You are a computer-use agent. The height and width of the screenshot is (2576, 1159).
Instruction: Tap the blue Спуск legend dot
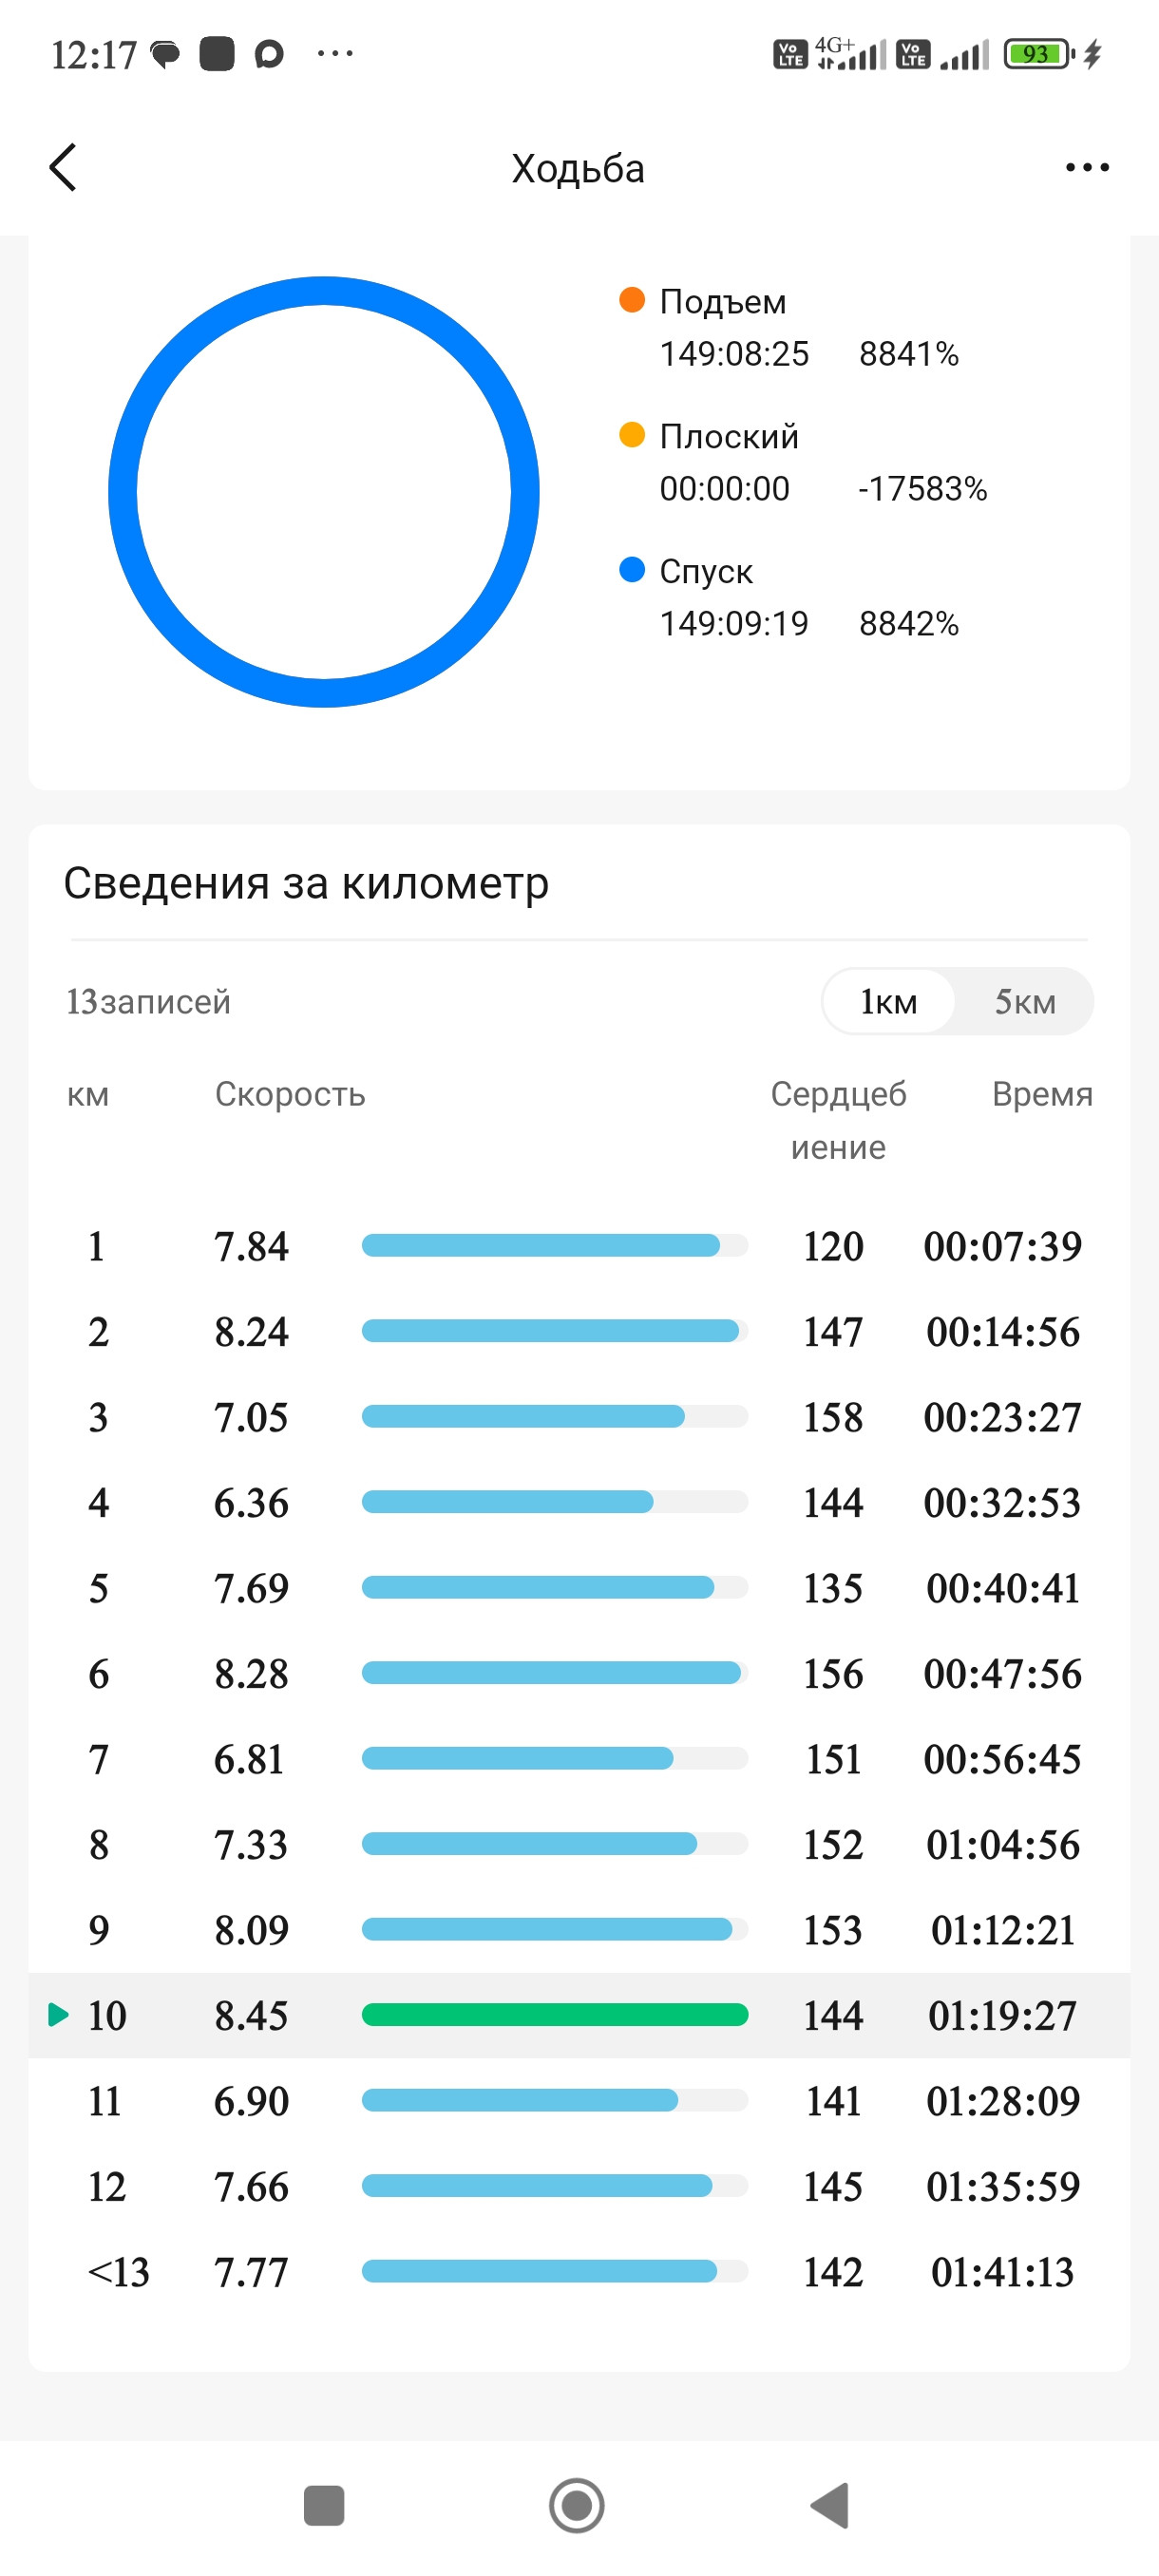[632, 570]
